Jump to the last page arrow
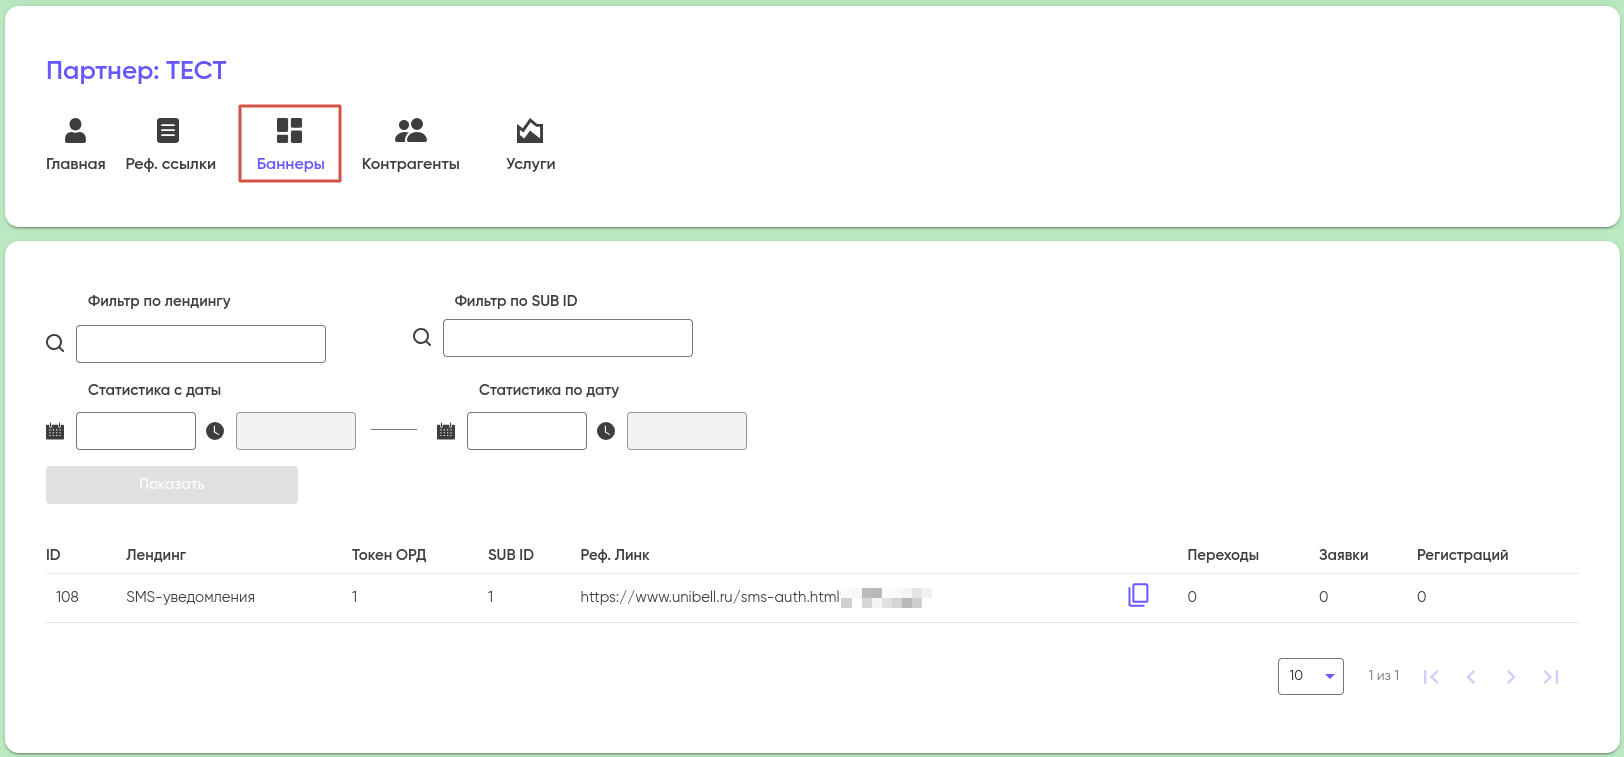Viewport: 1624px width, 757px height. pos(1550,677)
